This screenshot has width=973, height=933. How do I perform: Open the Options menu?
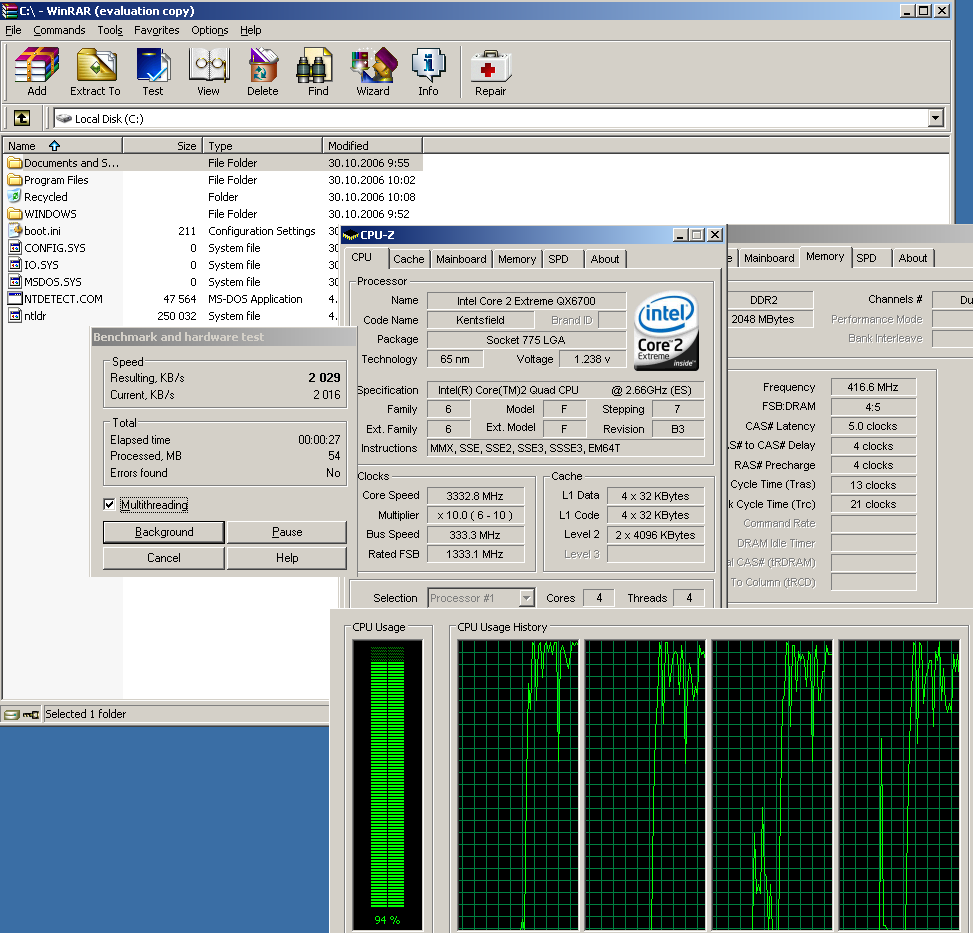tap(210, 30)
